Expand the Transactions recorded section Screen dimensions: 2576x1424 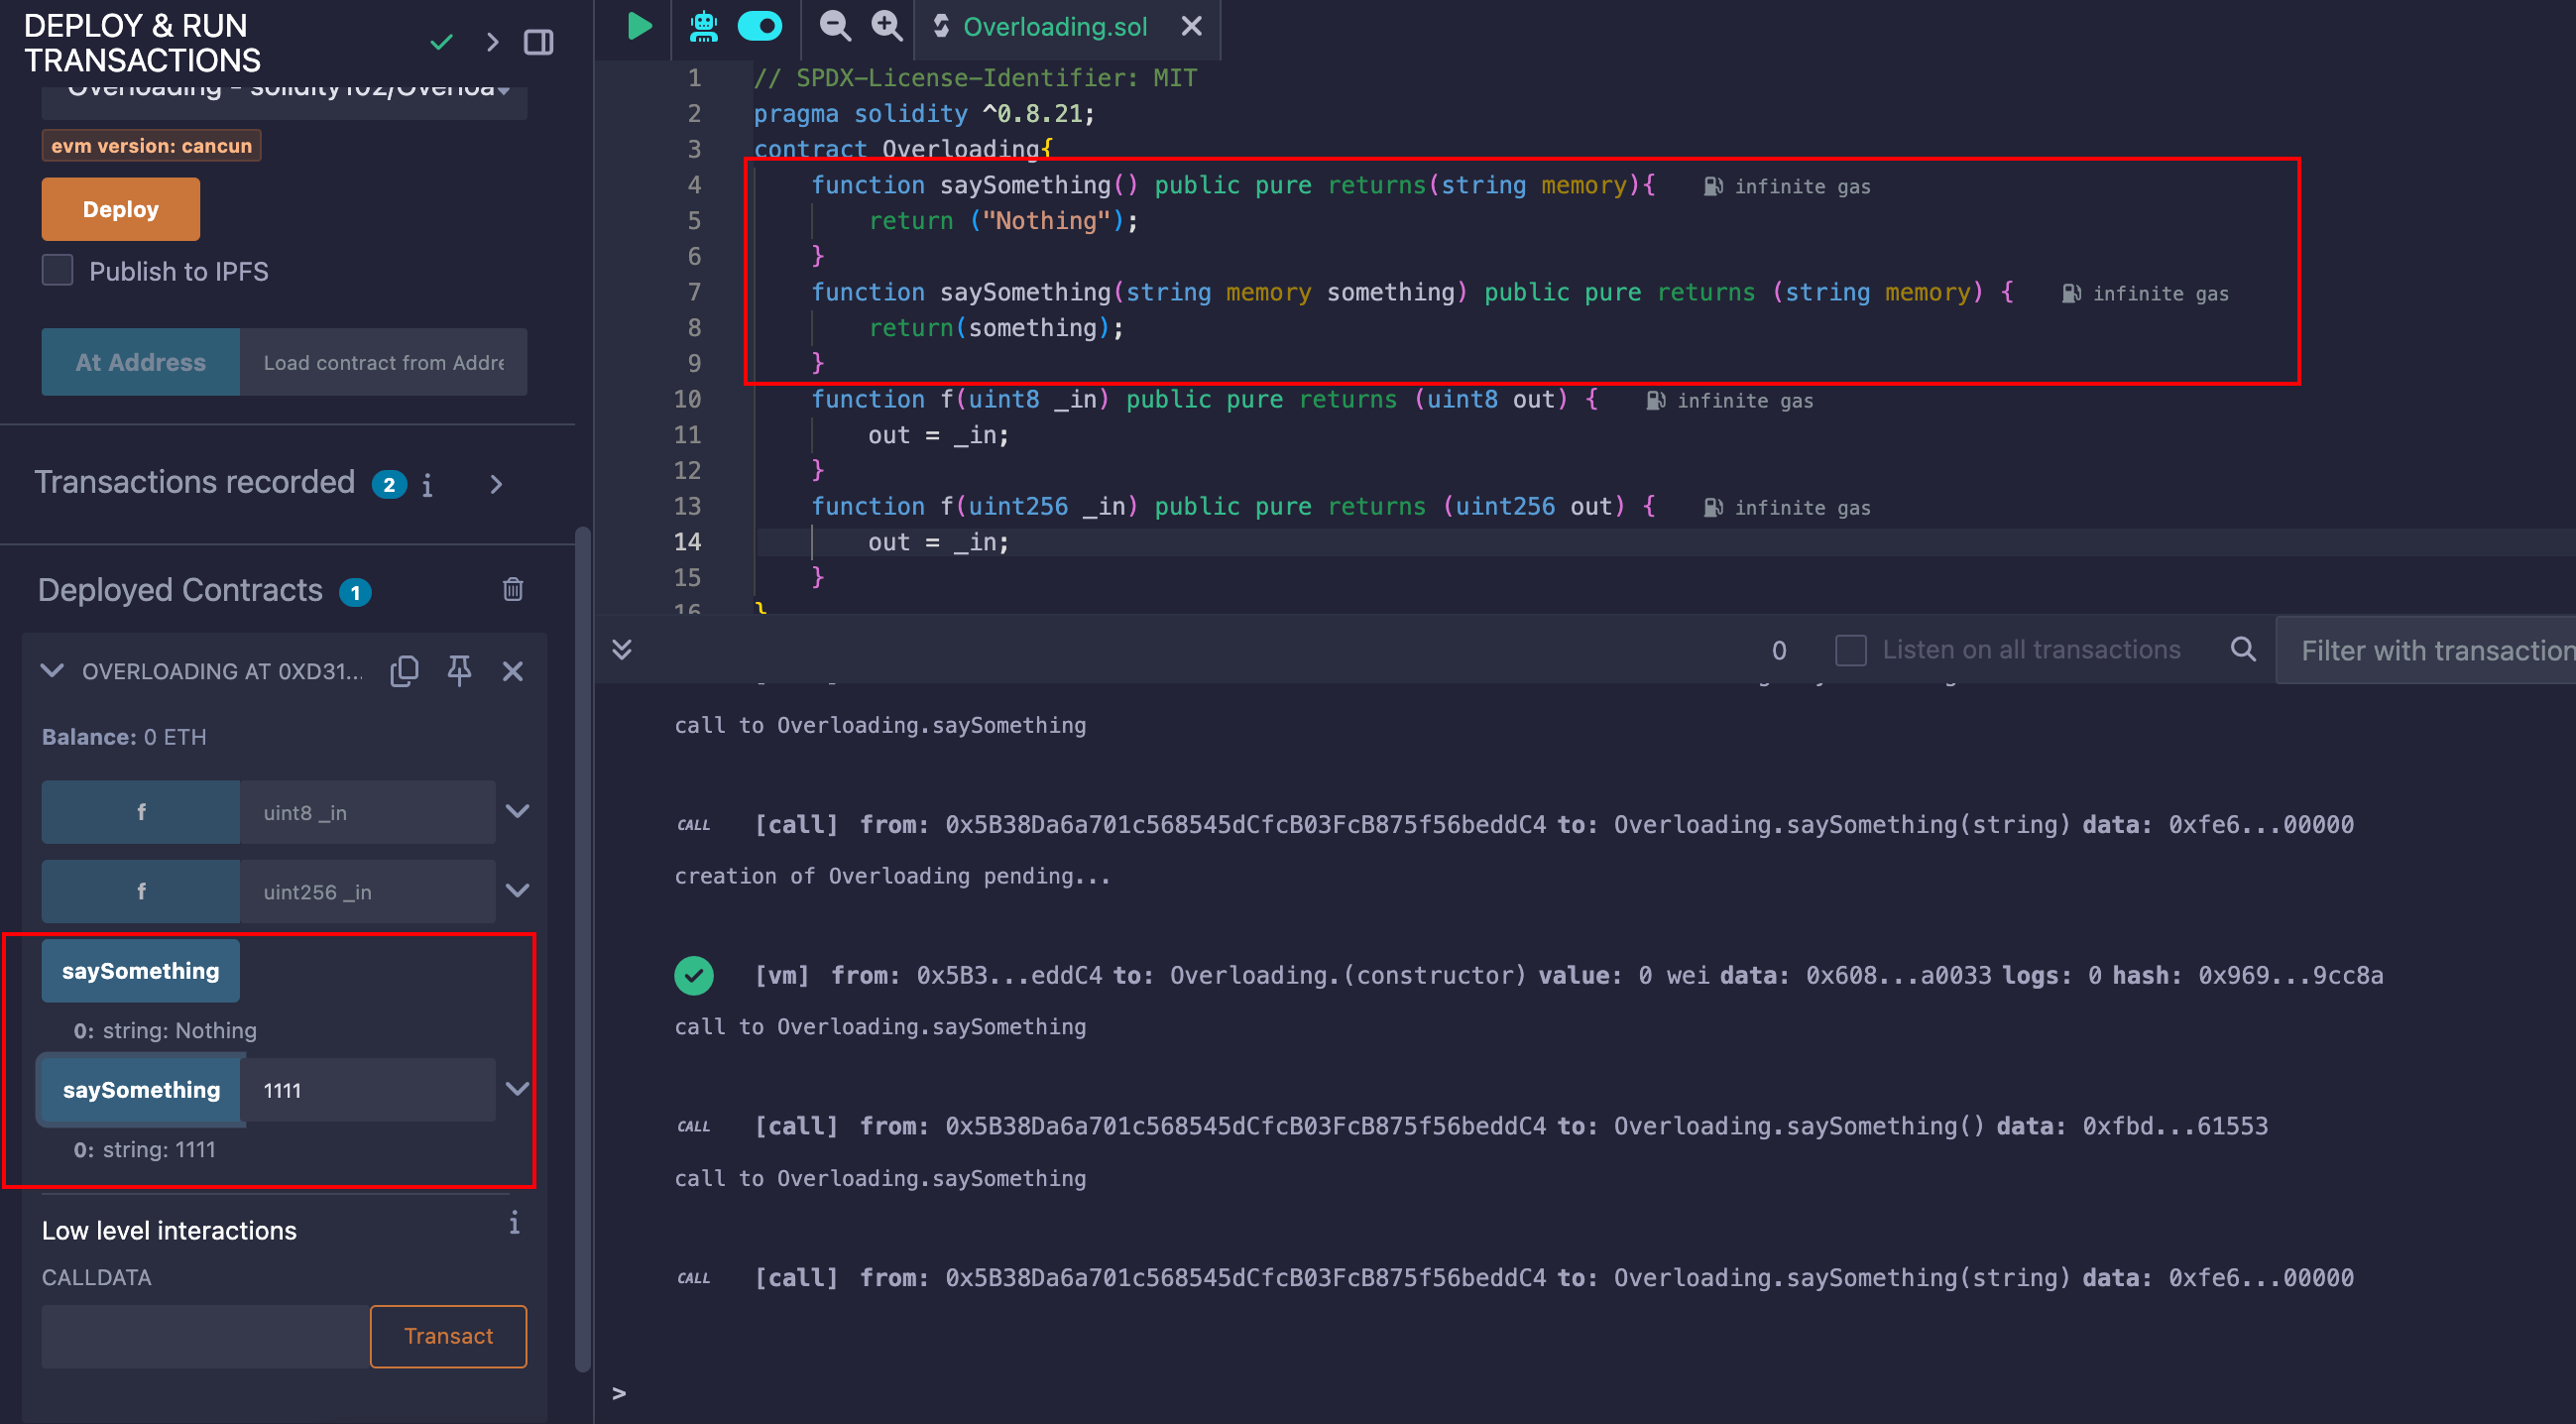point(496,485)
